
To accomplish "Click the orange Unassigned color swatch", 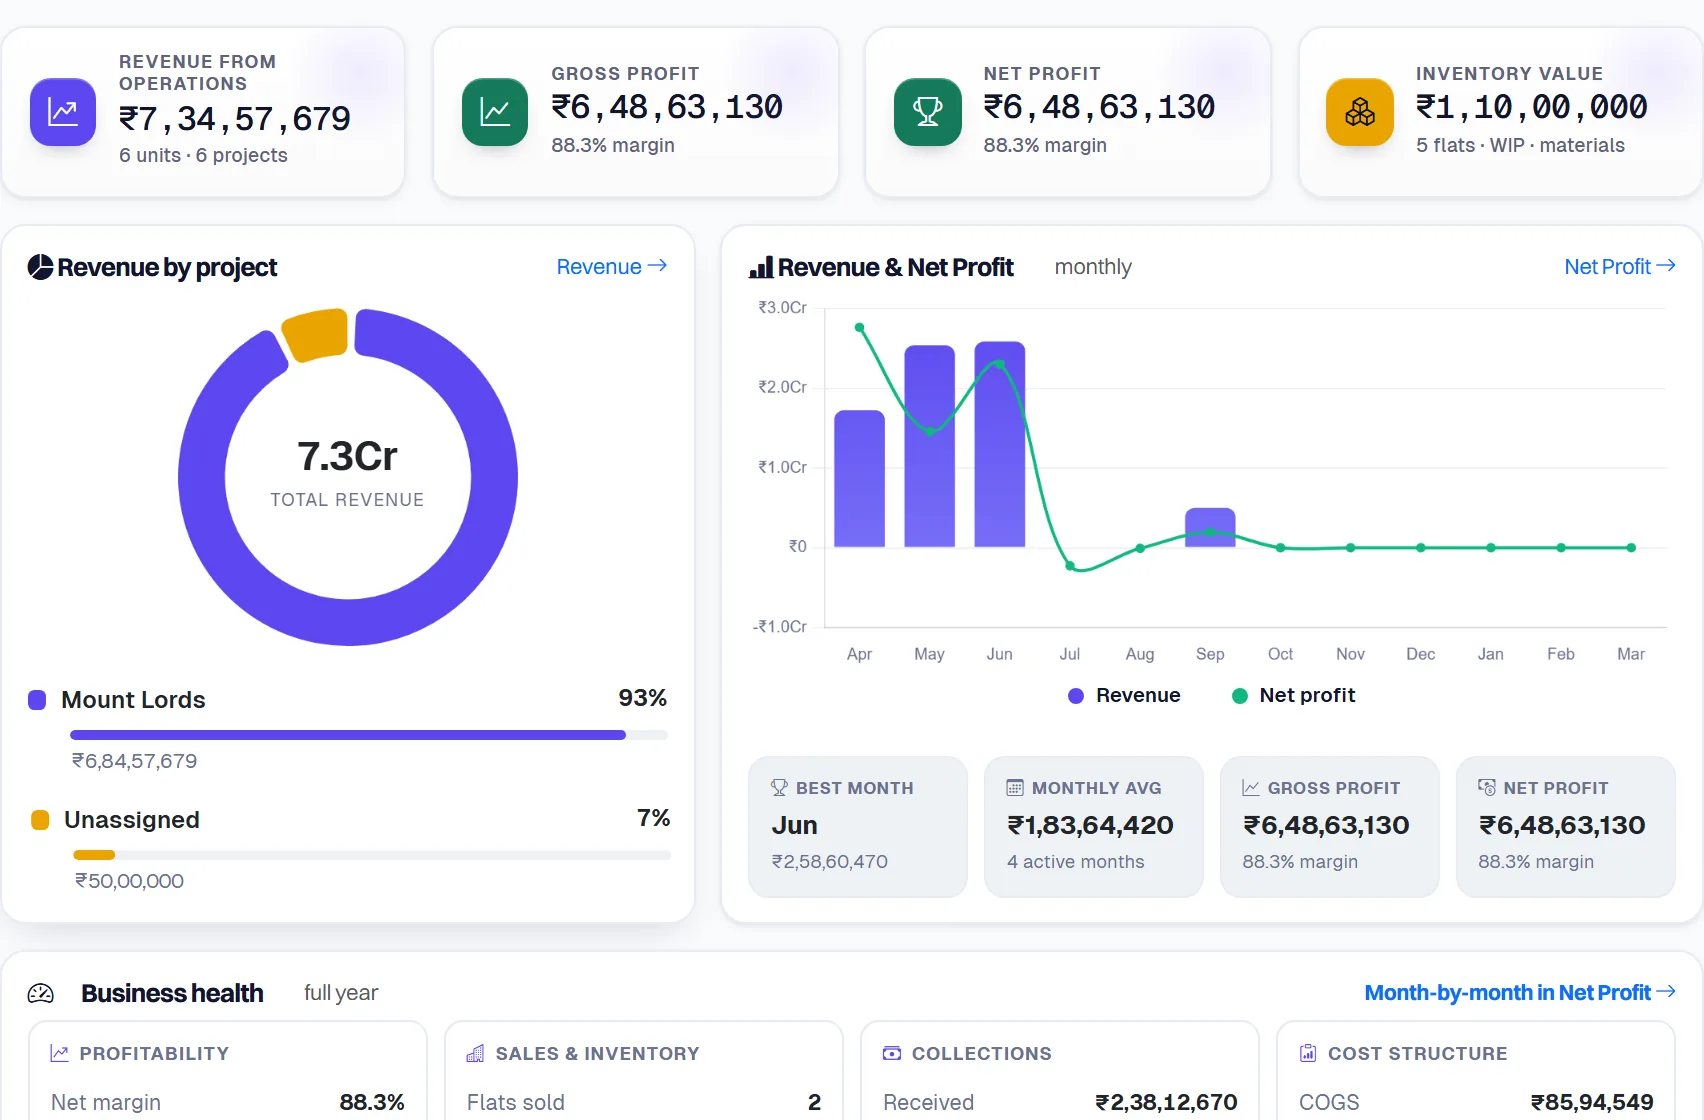I will pyautogui.click(x=40, y=820).
